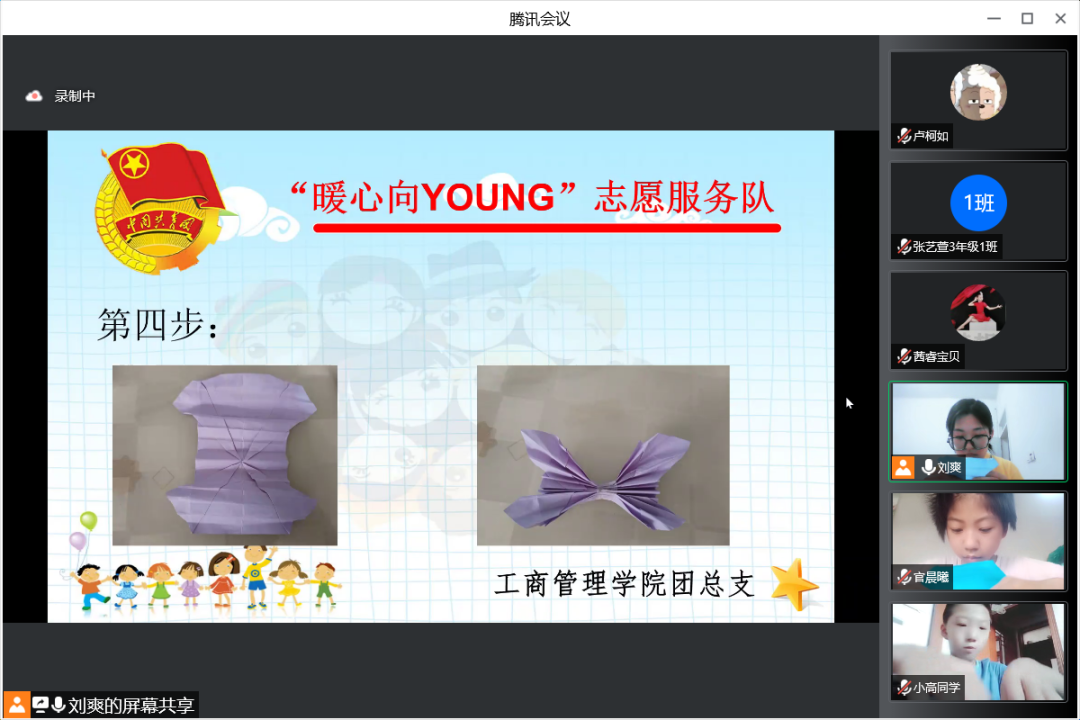The image size is (1080, 720).
Task: Click the muted mic icon for 小高同学
Action: pos(904,687)
